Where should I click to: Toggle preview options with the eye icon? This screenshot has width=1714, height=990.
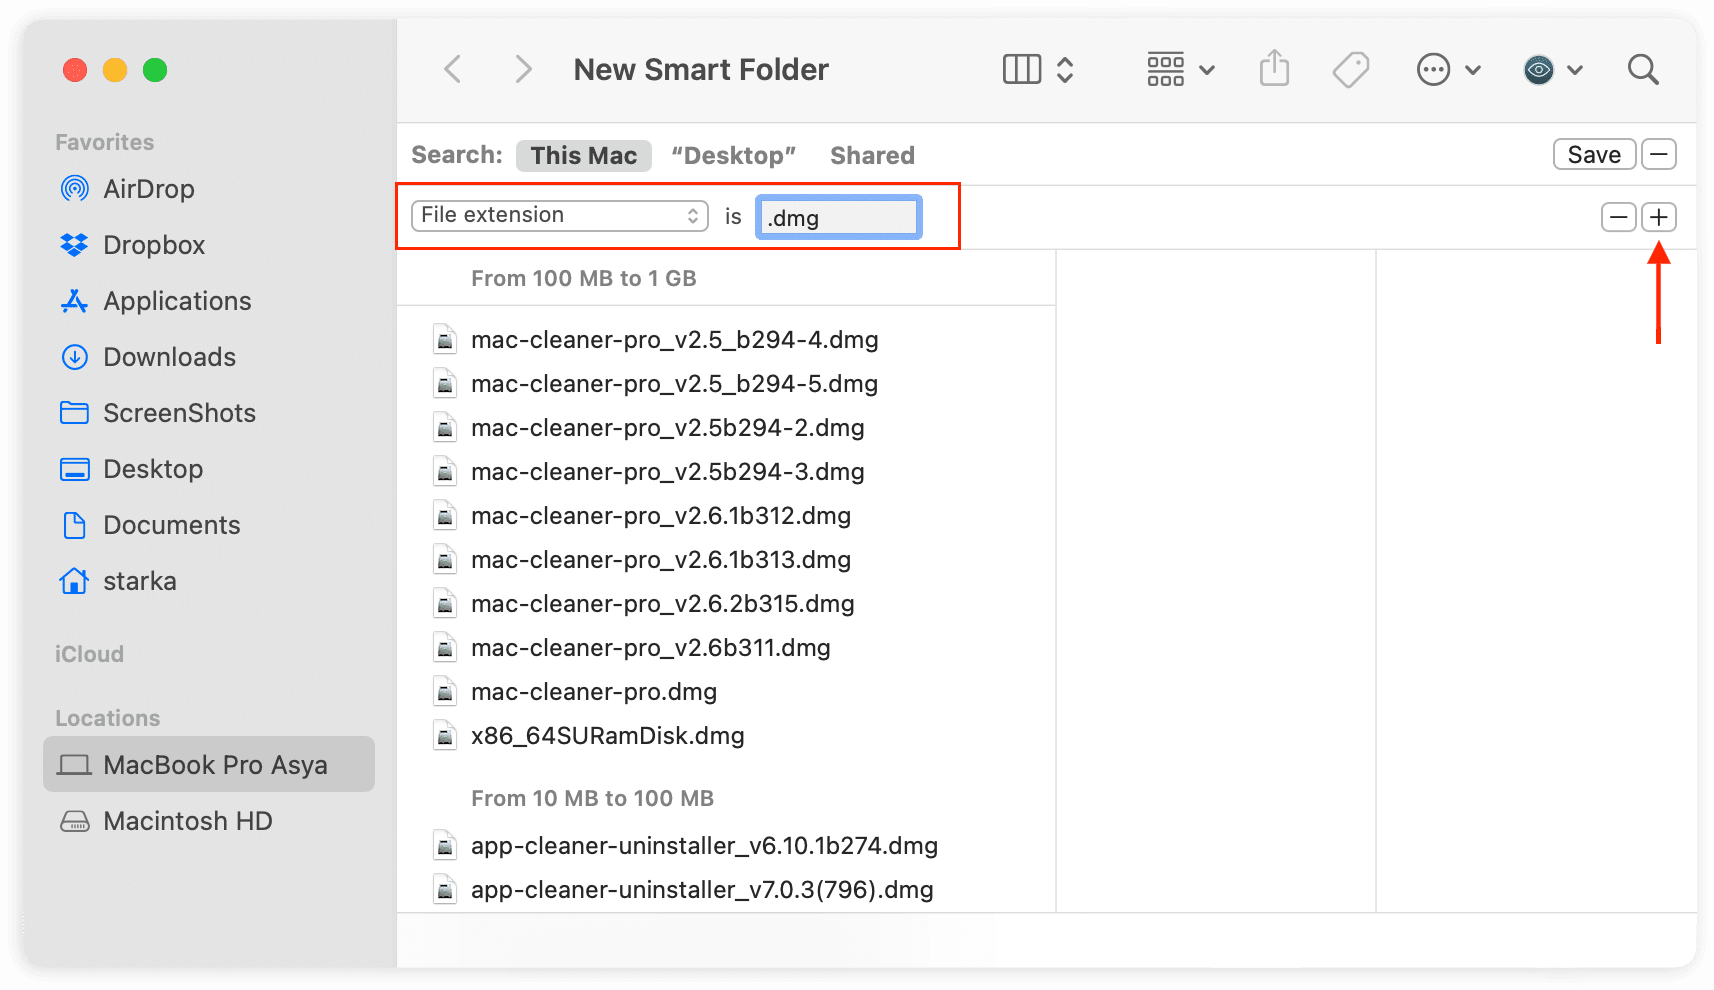pyautogui.click(x=1539, y=69)
